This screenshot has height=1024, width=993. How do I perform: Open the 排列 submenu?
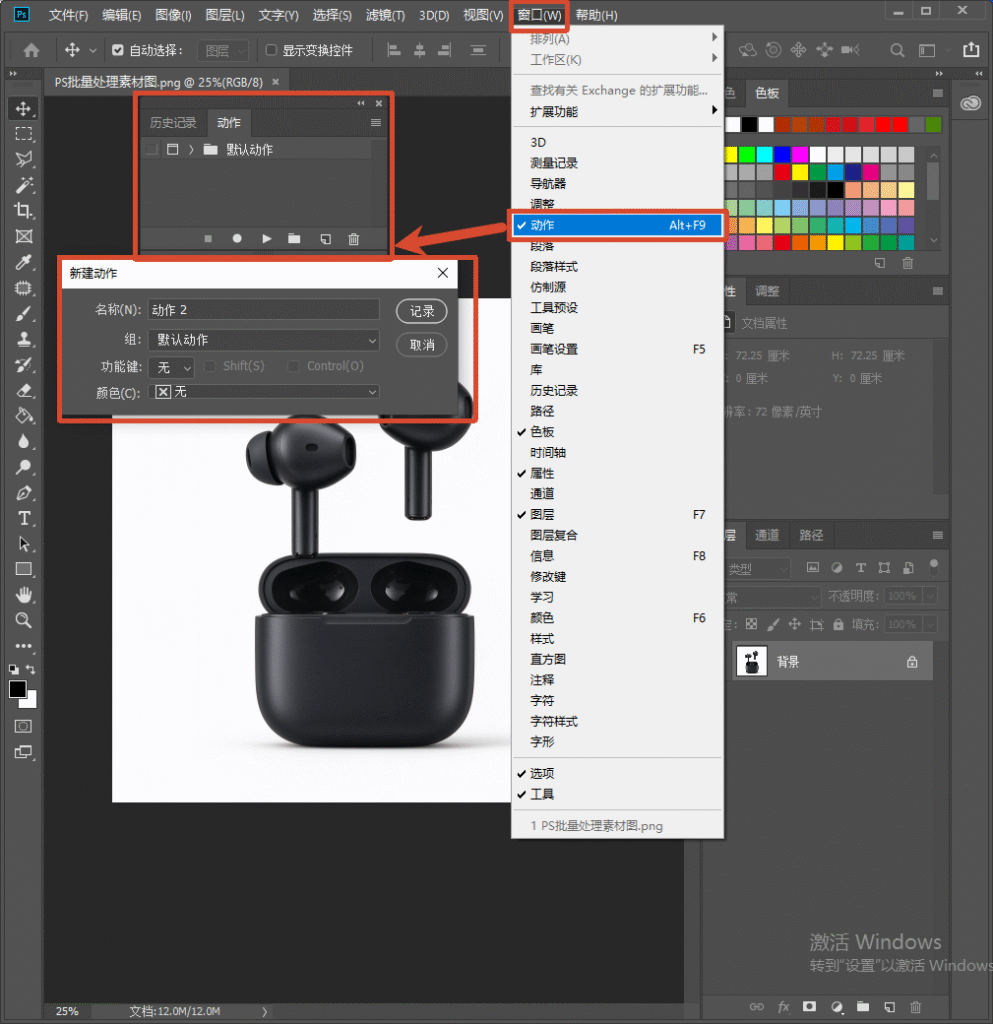coord(618,39)
